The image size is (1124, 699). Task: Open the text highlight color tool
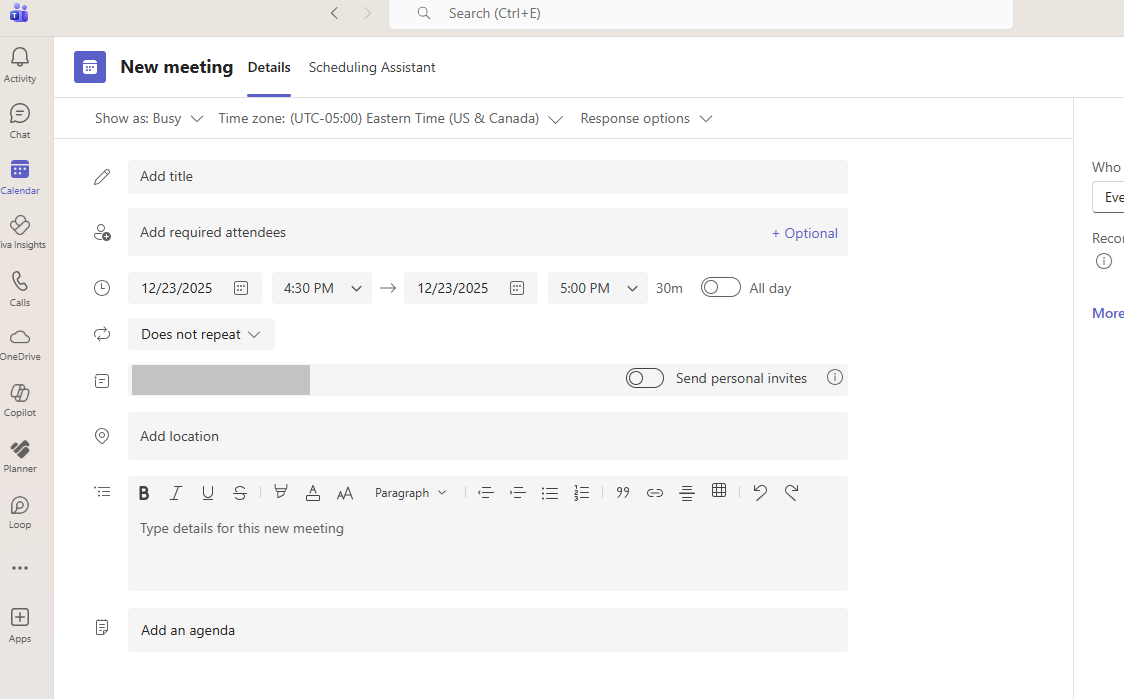(281, 493)
